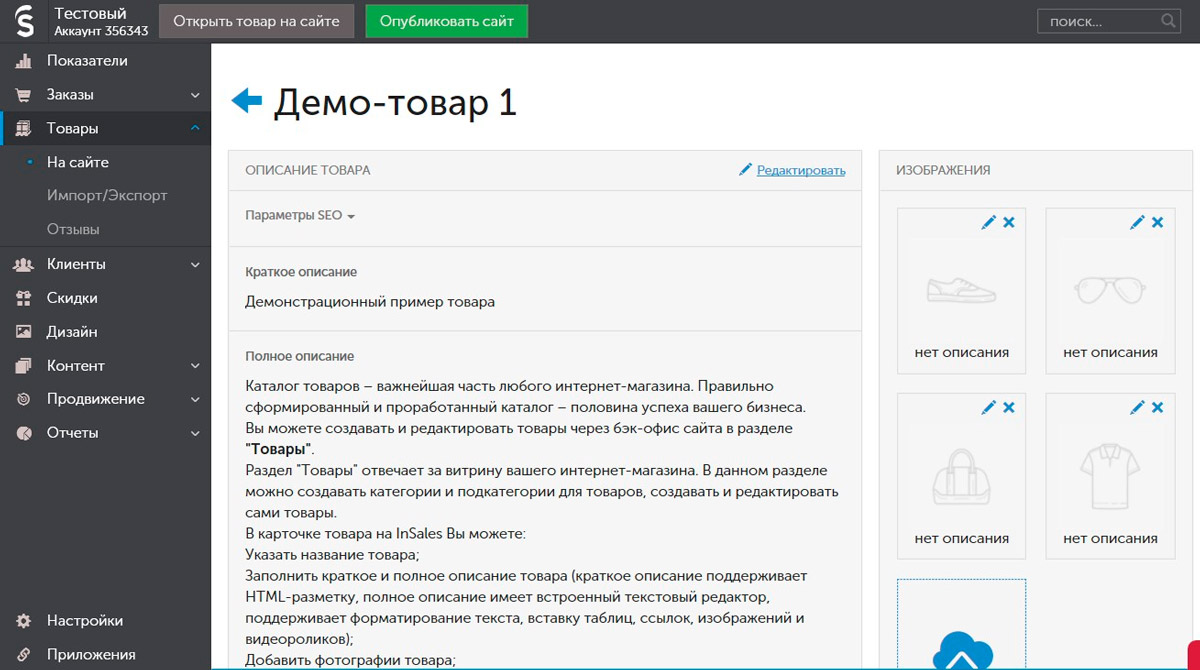Click the Контент sidebar icon

(24, 366)
